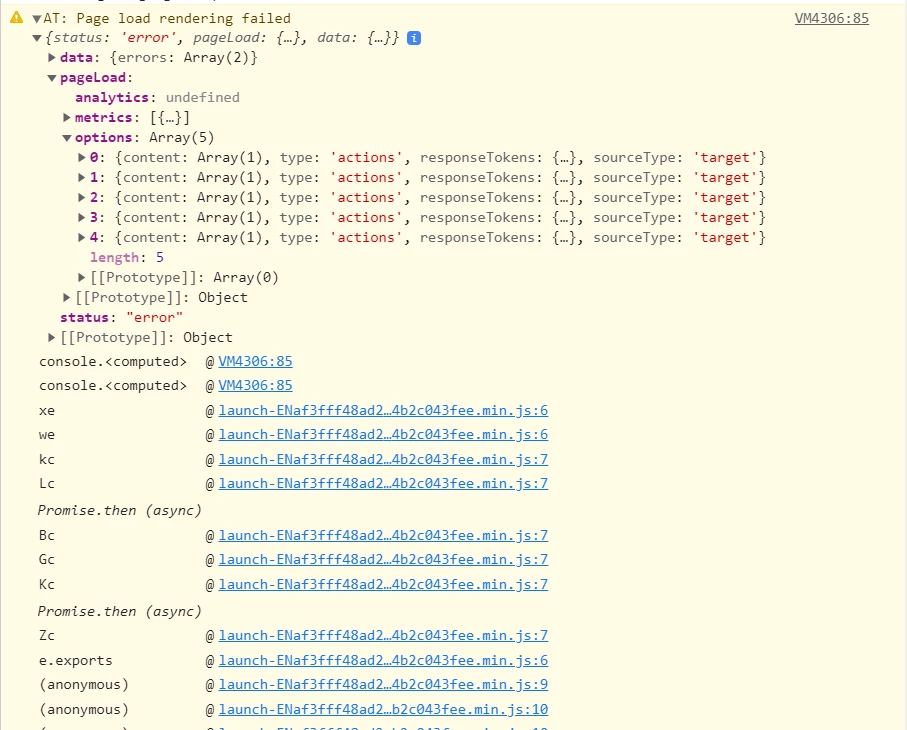Open the Bc stack frame launch link
Viewport: 907px width, 730px height.
click(x=383, y=536)
